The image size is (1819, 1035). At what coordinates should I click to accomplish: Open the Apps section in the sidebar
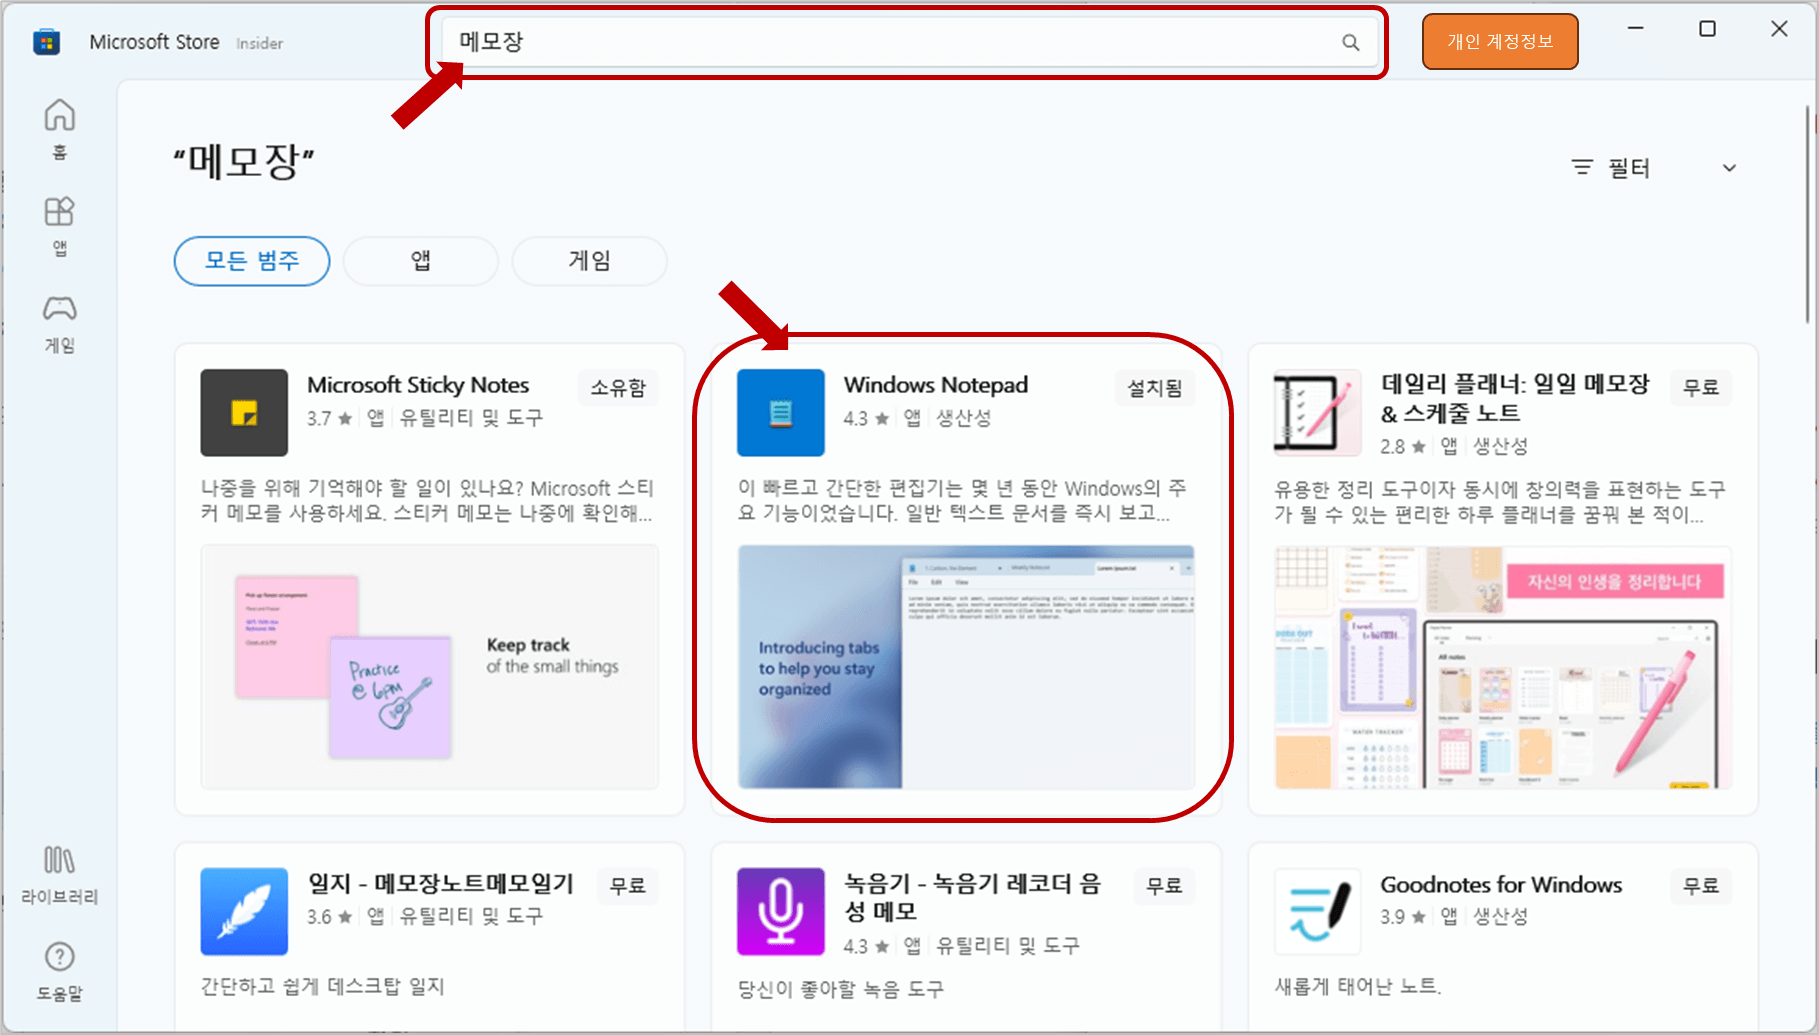59,226
